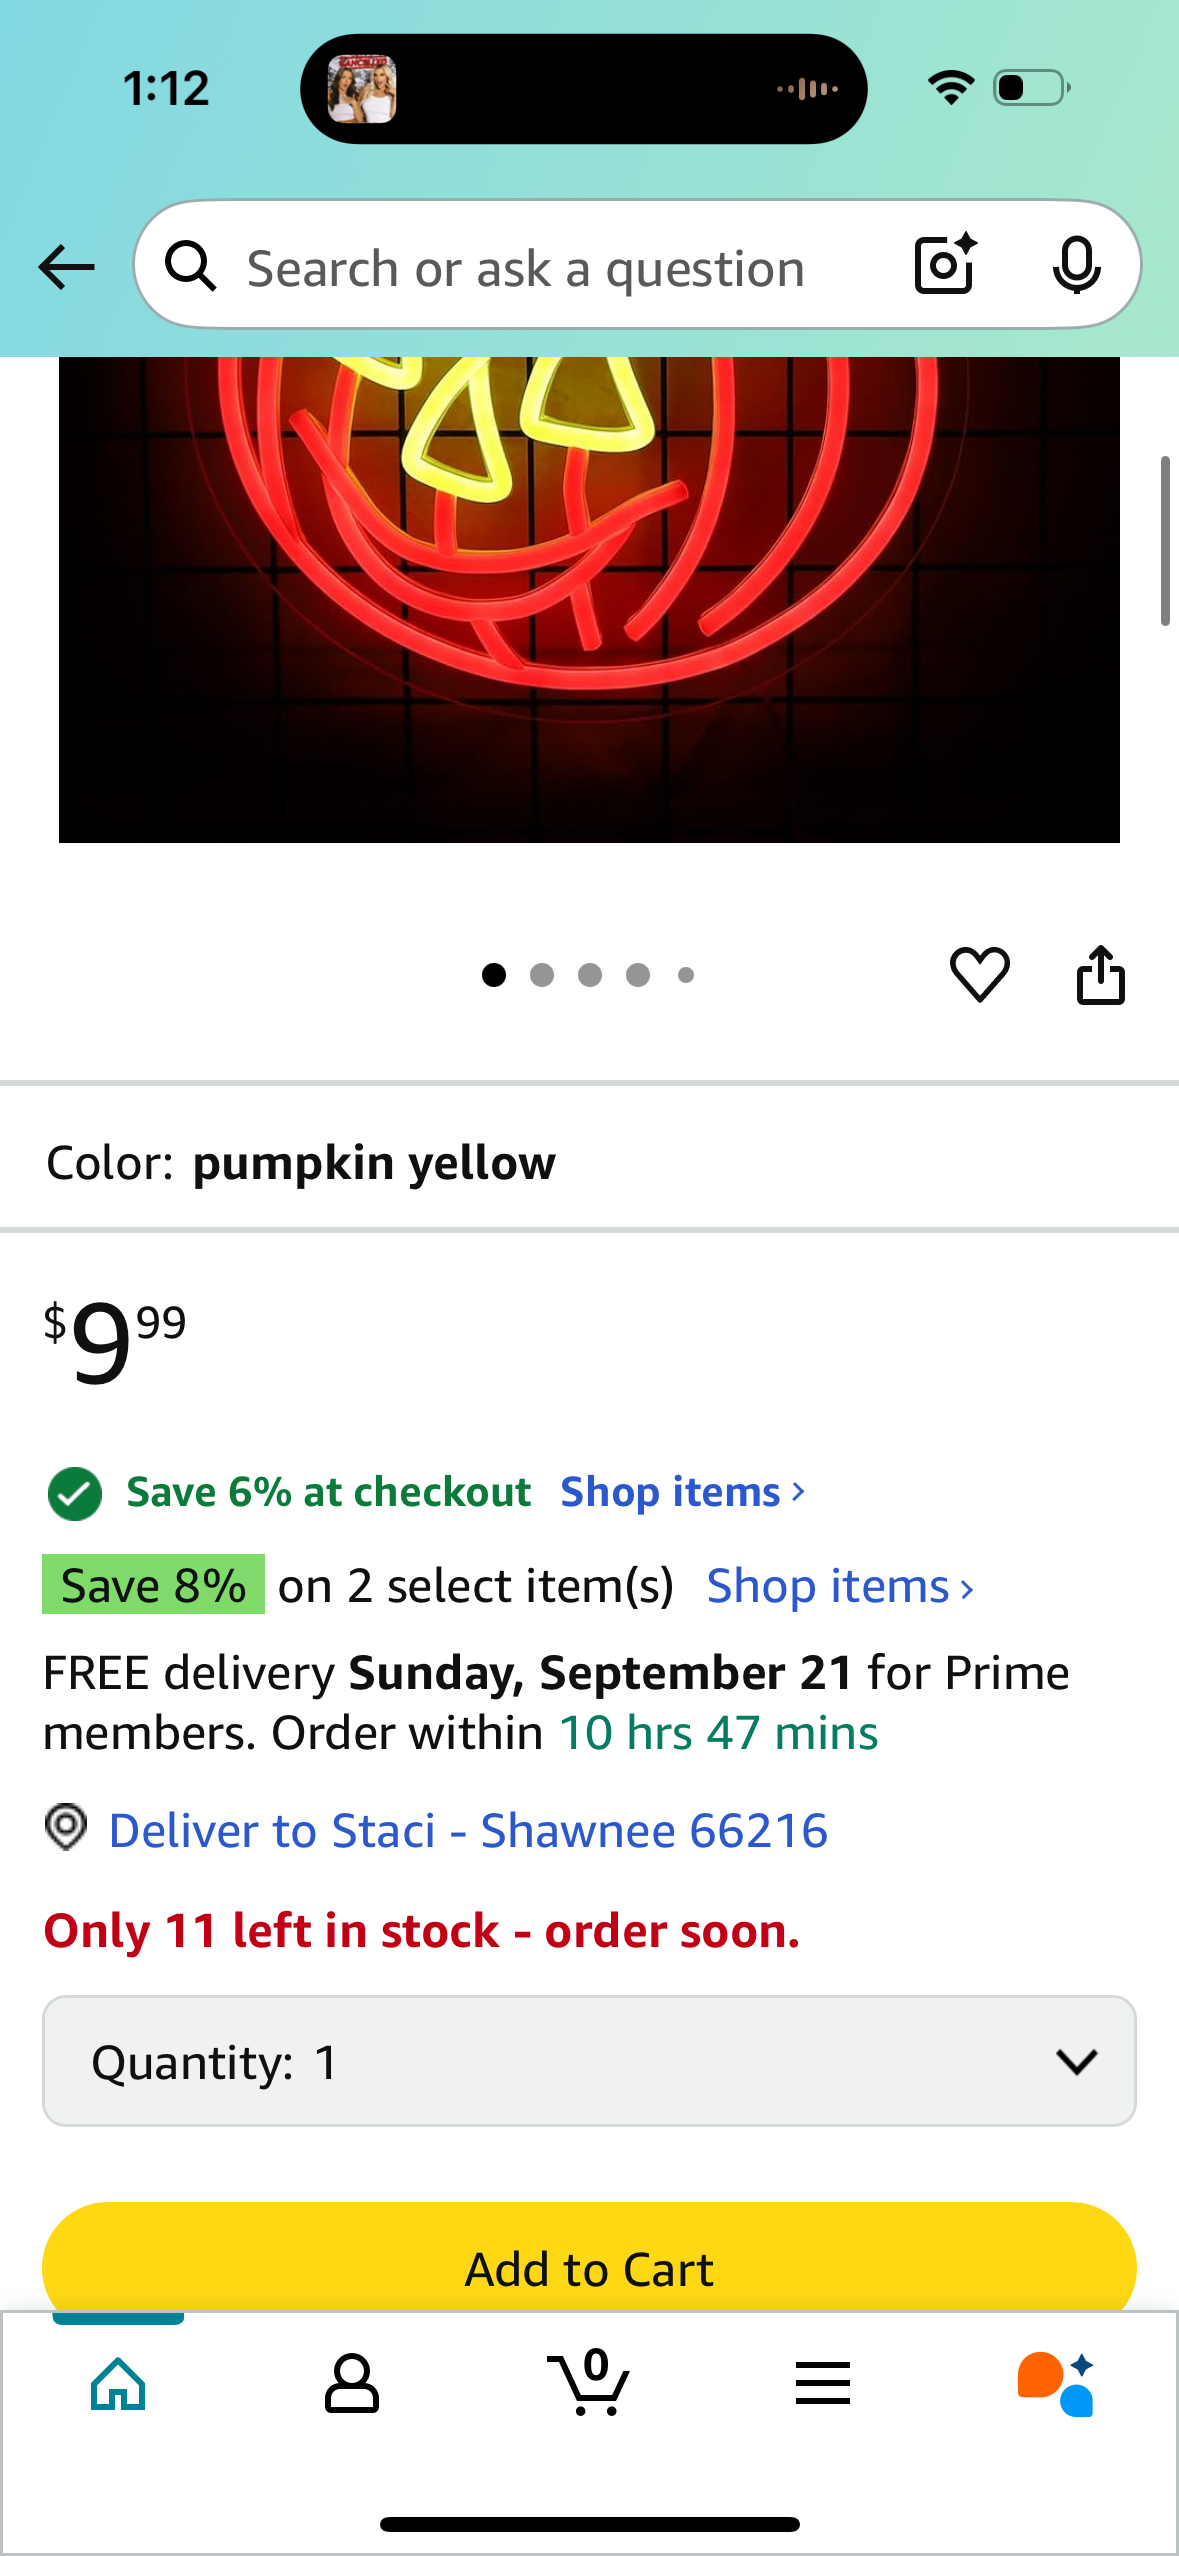1179x2556 pixels.
Task: Tap the now-playing thumbnail in Dynamic Island
Action: click(x=362, y=89)
